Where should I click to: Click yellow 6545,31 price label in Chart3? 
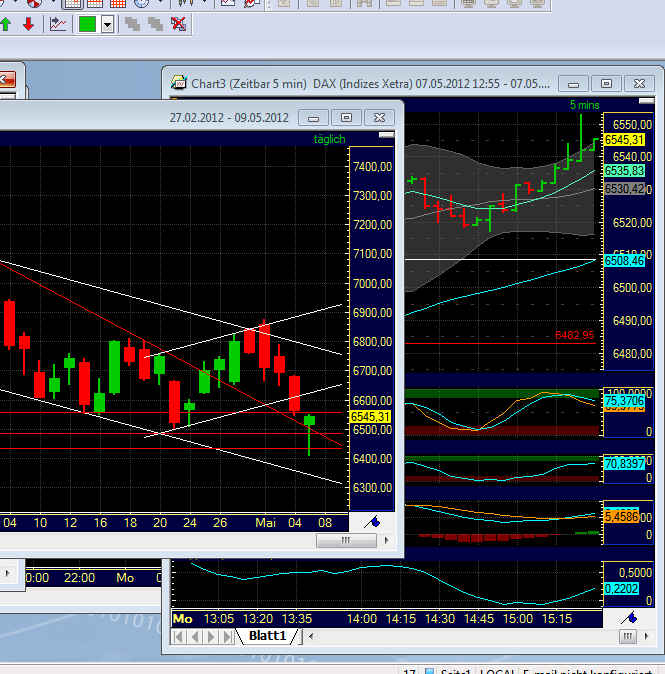tap(624, 140)
